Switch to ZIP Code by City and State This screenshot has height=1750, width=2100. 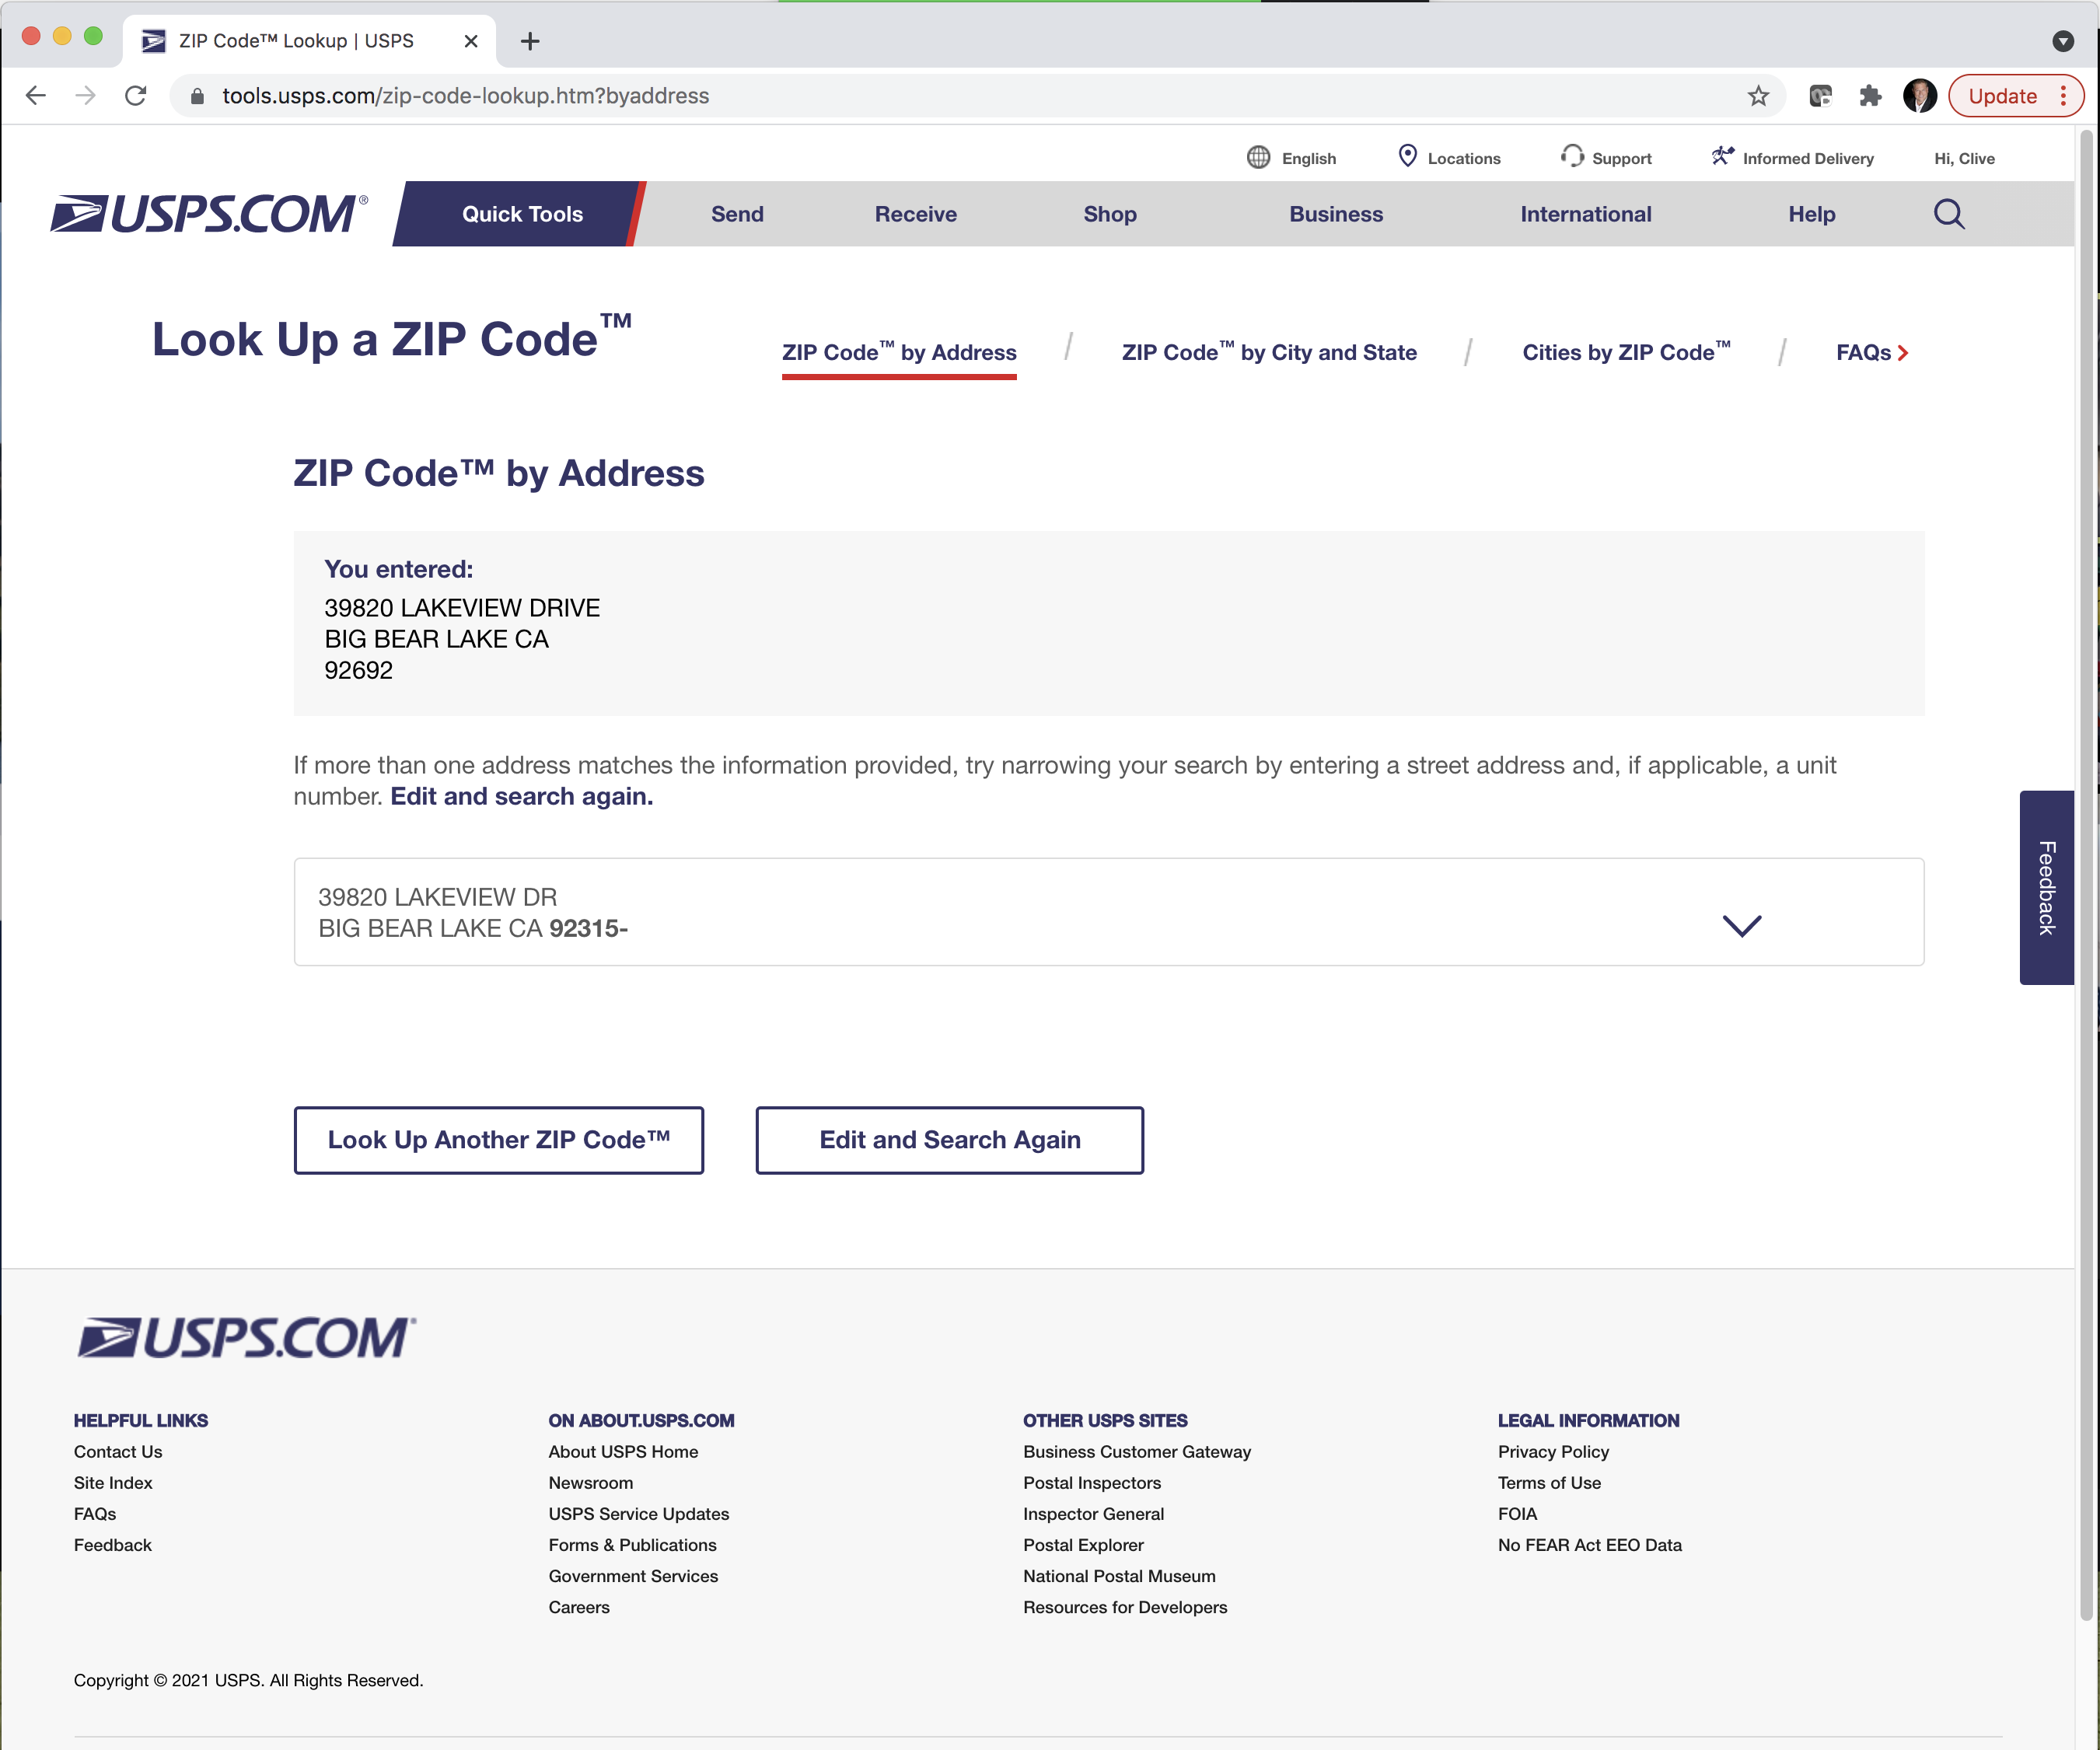(1269, 352)
